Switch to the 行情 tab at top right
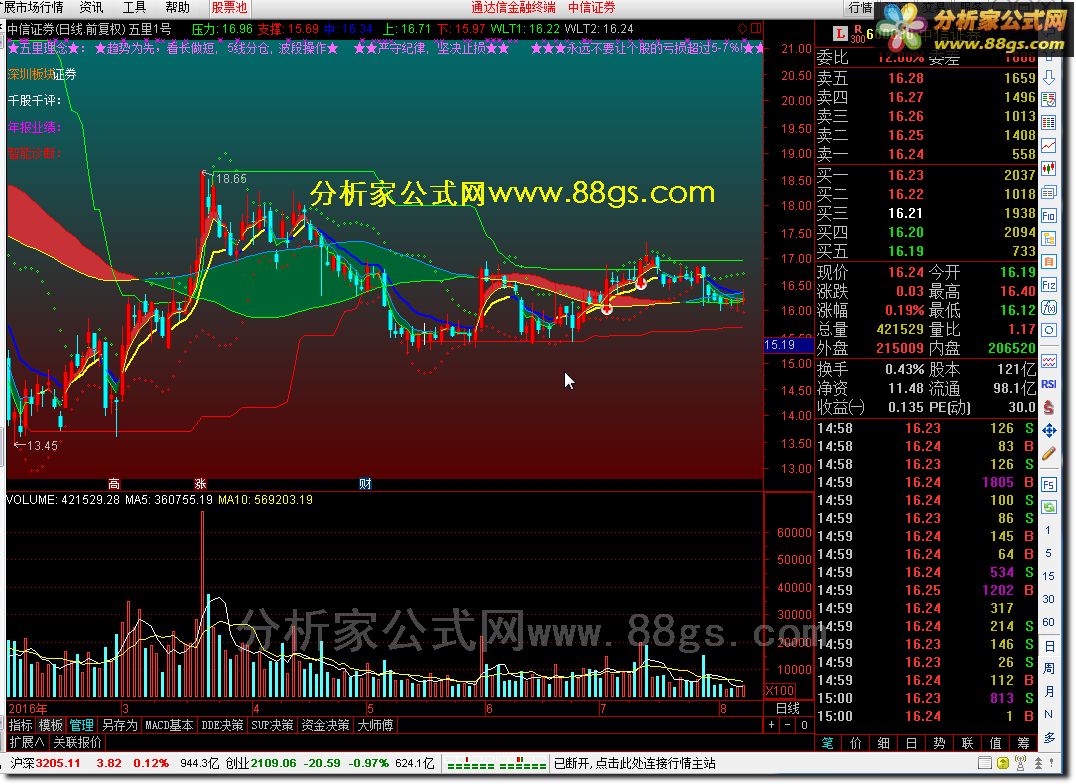This screenshot has width=1076, height=784. coord(860,8)
